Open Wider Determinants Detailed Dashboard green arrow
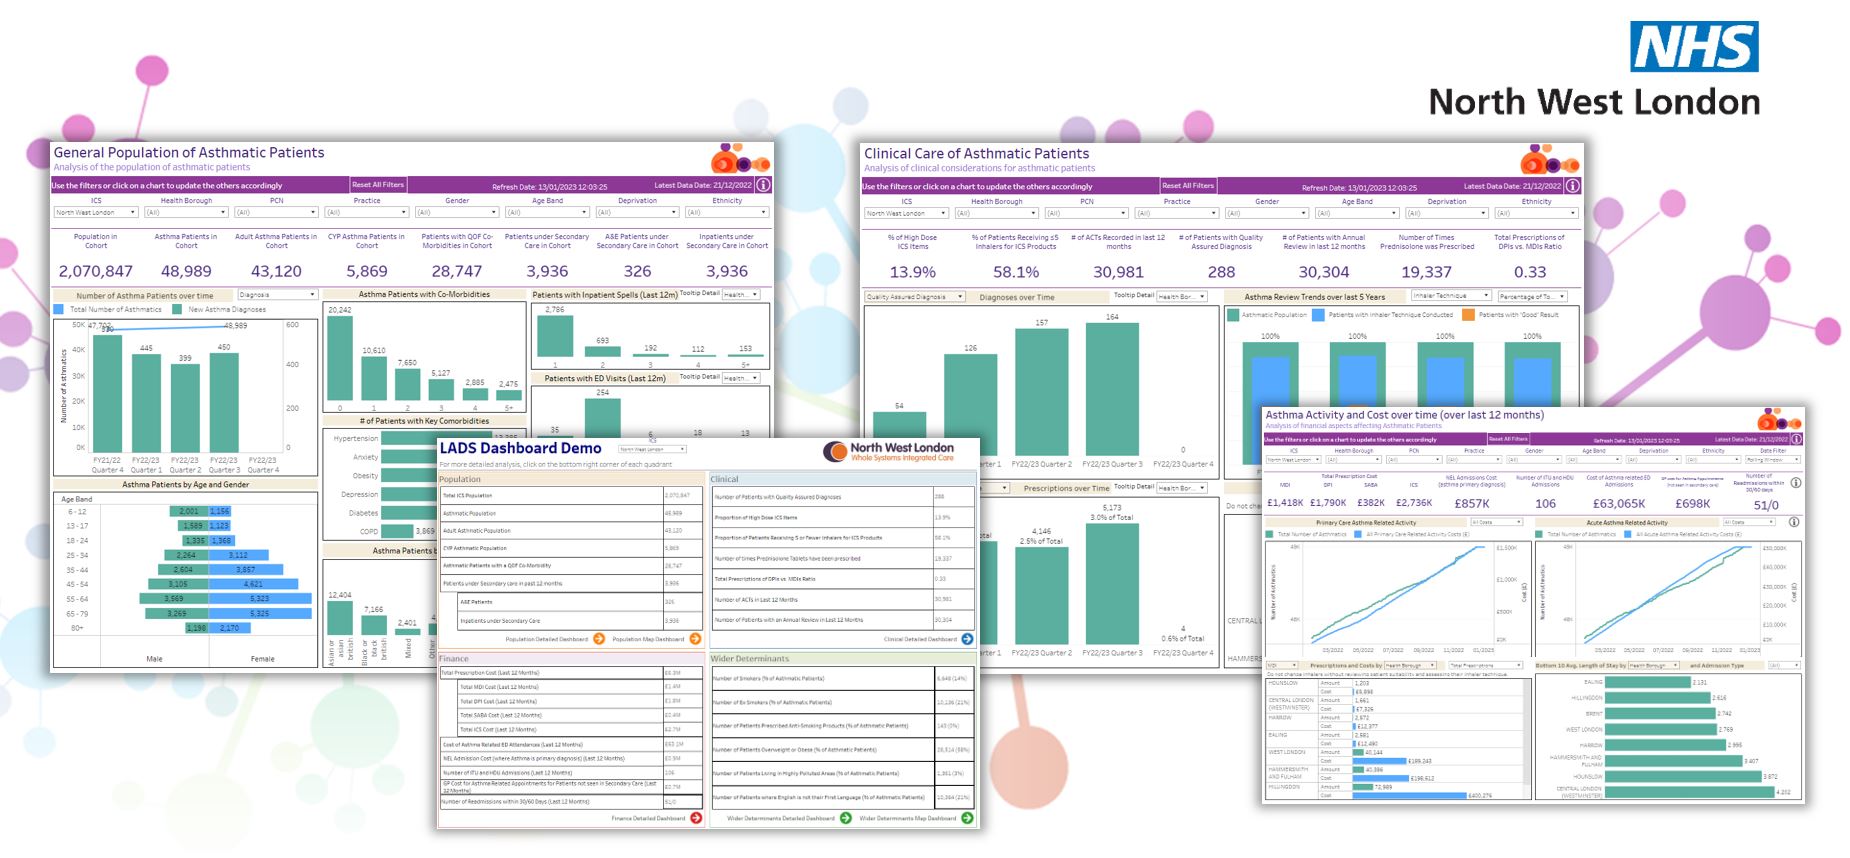Image resolution: width=1850 pixels, height=858 pixels. [x=845, y=818]
